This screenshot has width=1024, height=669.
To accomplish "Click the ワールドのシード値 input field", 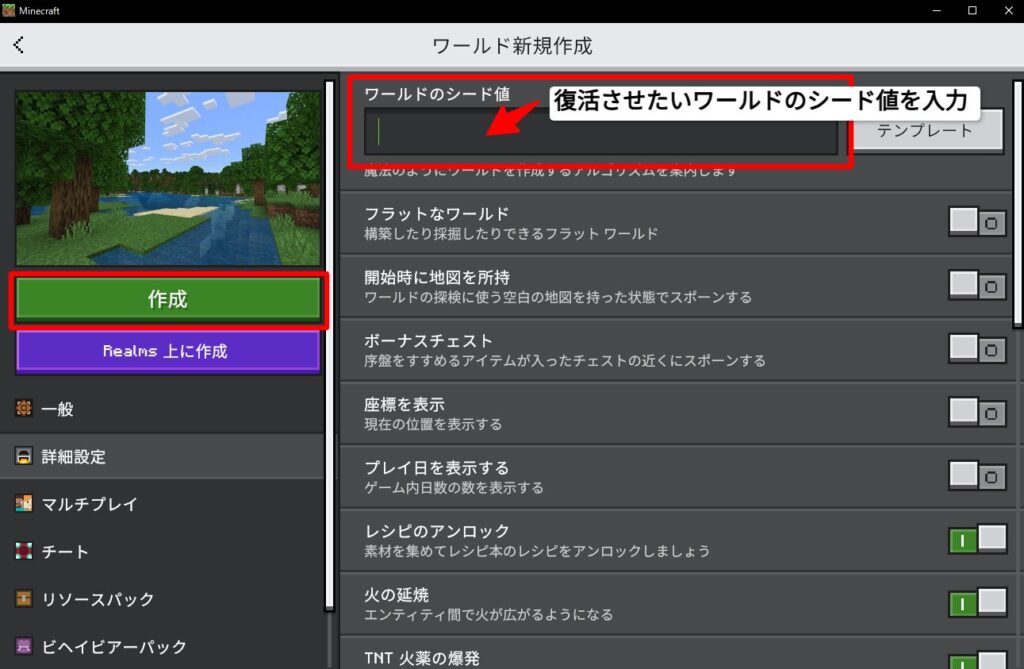I will (x=600, y=133).
